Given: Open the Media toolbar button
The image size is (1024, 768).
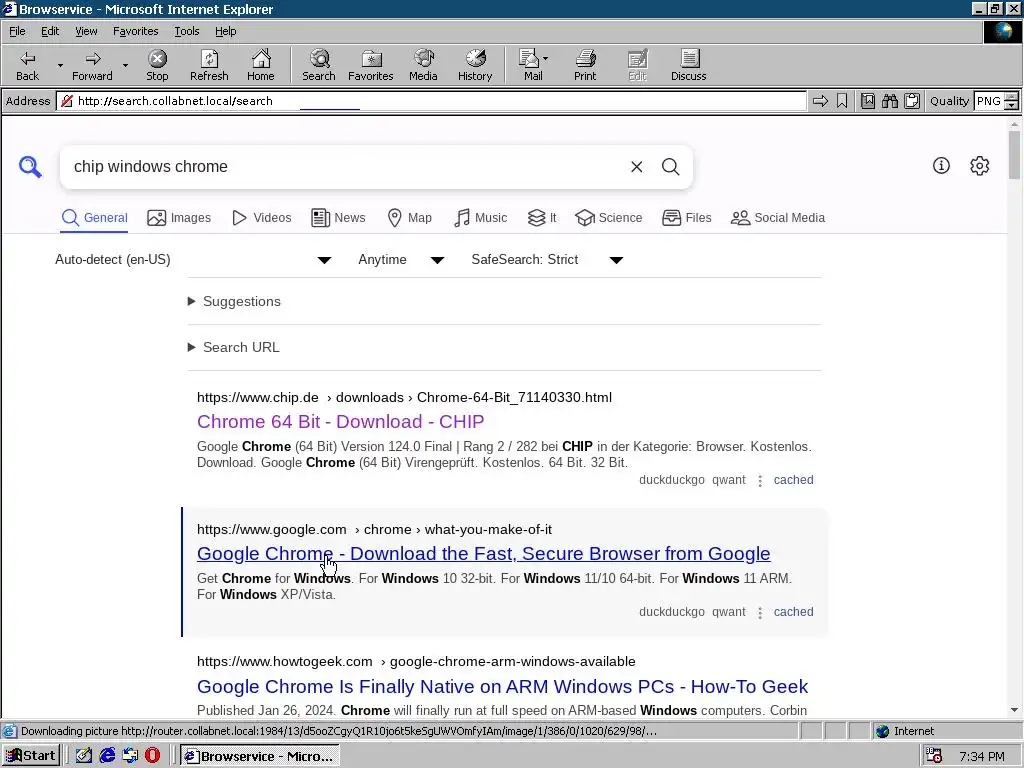Looking at the screenshot, I should click(x=423, y=65).
